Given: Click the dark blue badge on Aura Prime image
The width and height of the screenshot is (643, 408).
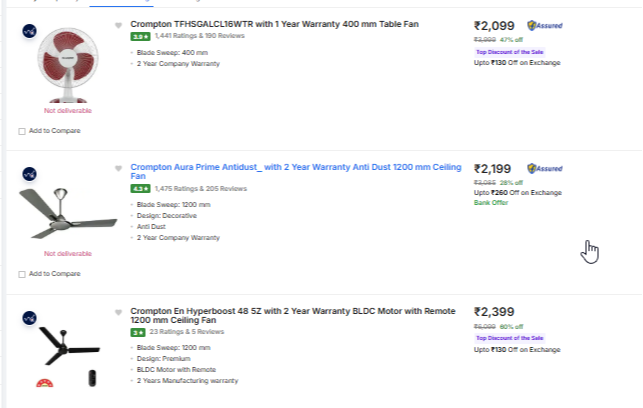Looking at the screenshot, I should point(30,174).
